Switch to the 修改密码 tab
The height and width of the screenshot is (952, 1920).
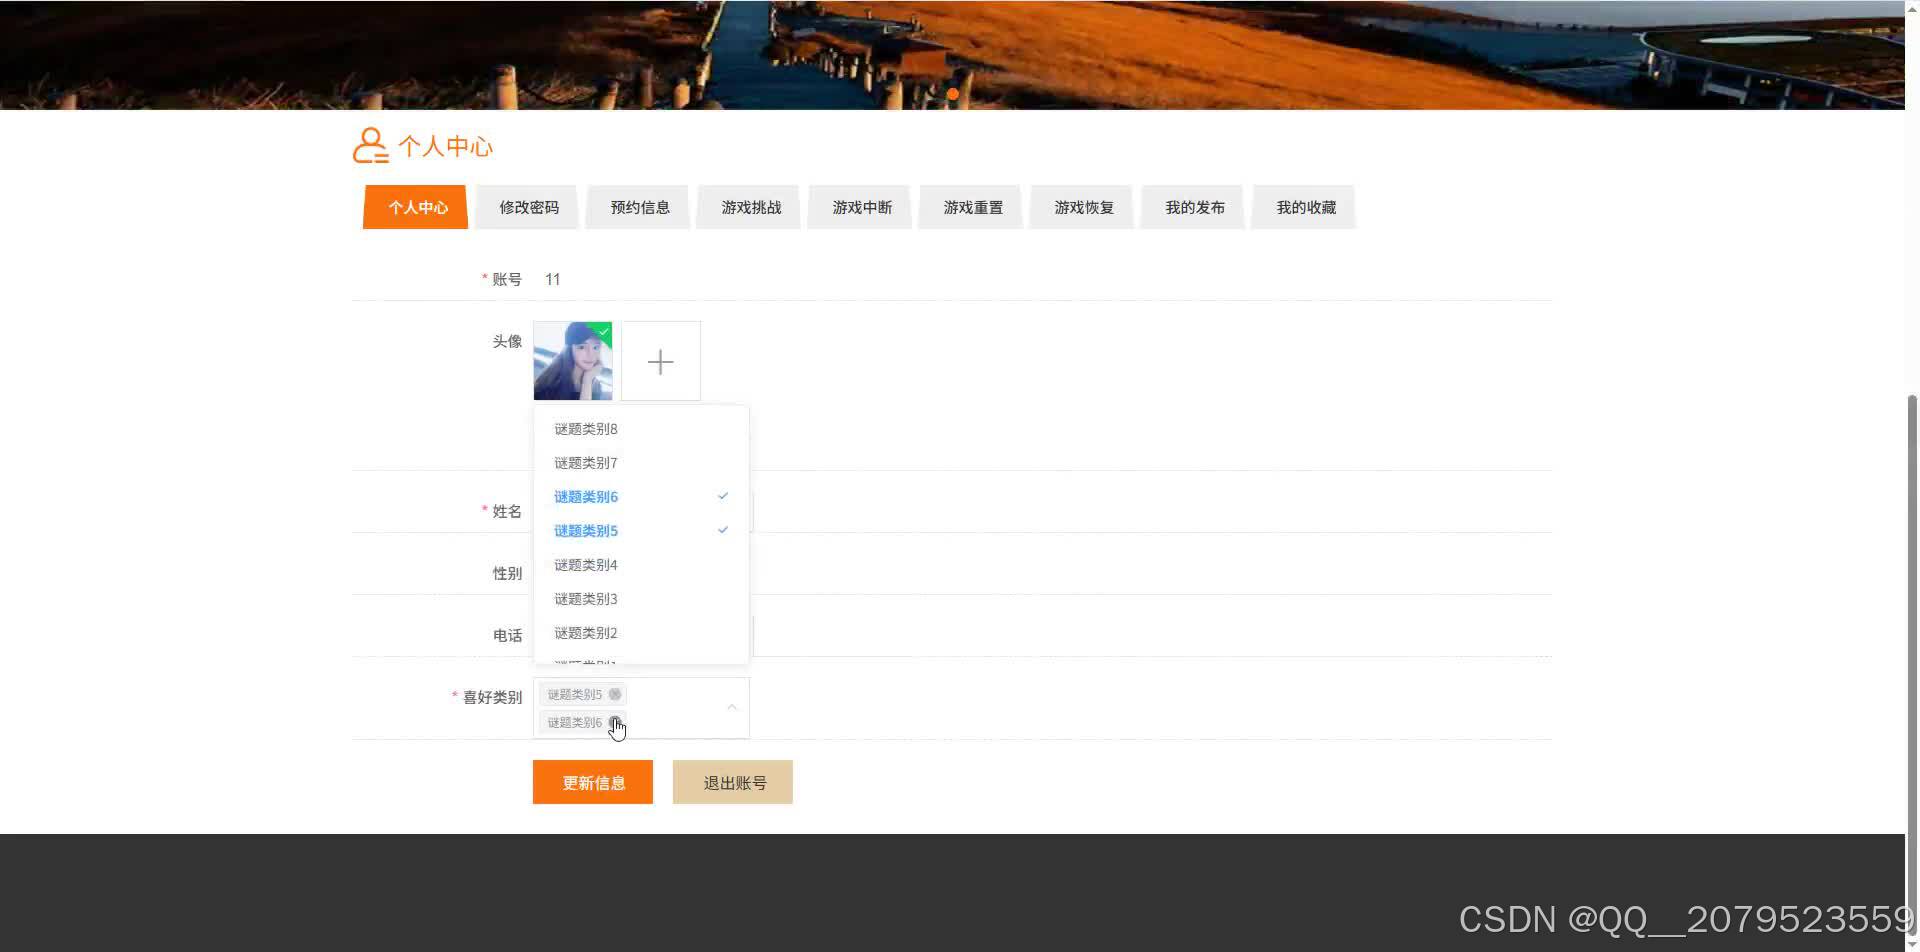pos(529,207)
